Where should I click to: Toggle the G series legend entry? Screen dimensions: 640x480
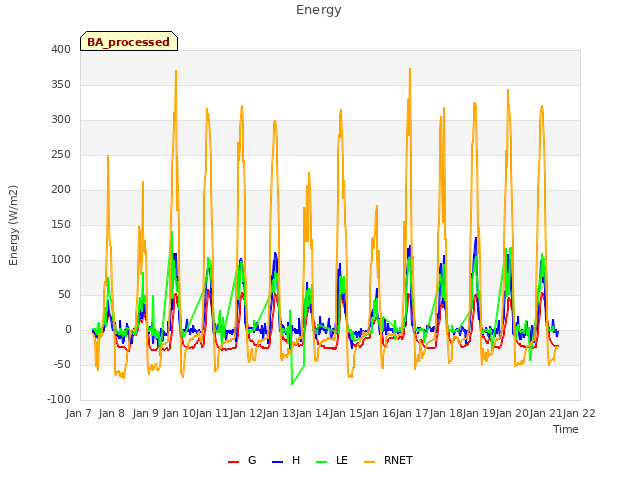click(242, 460)
